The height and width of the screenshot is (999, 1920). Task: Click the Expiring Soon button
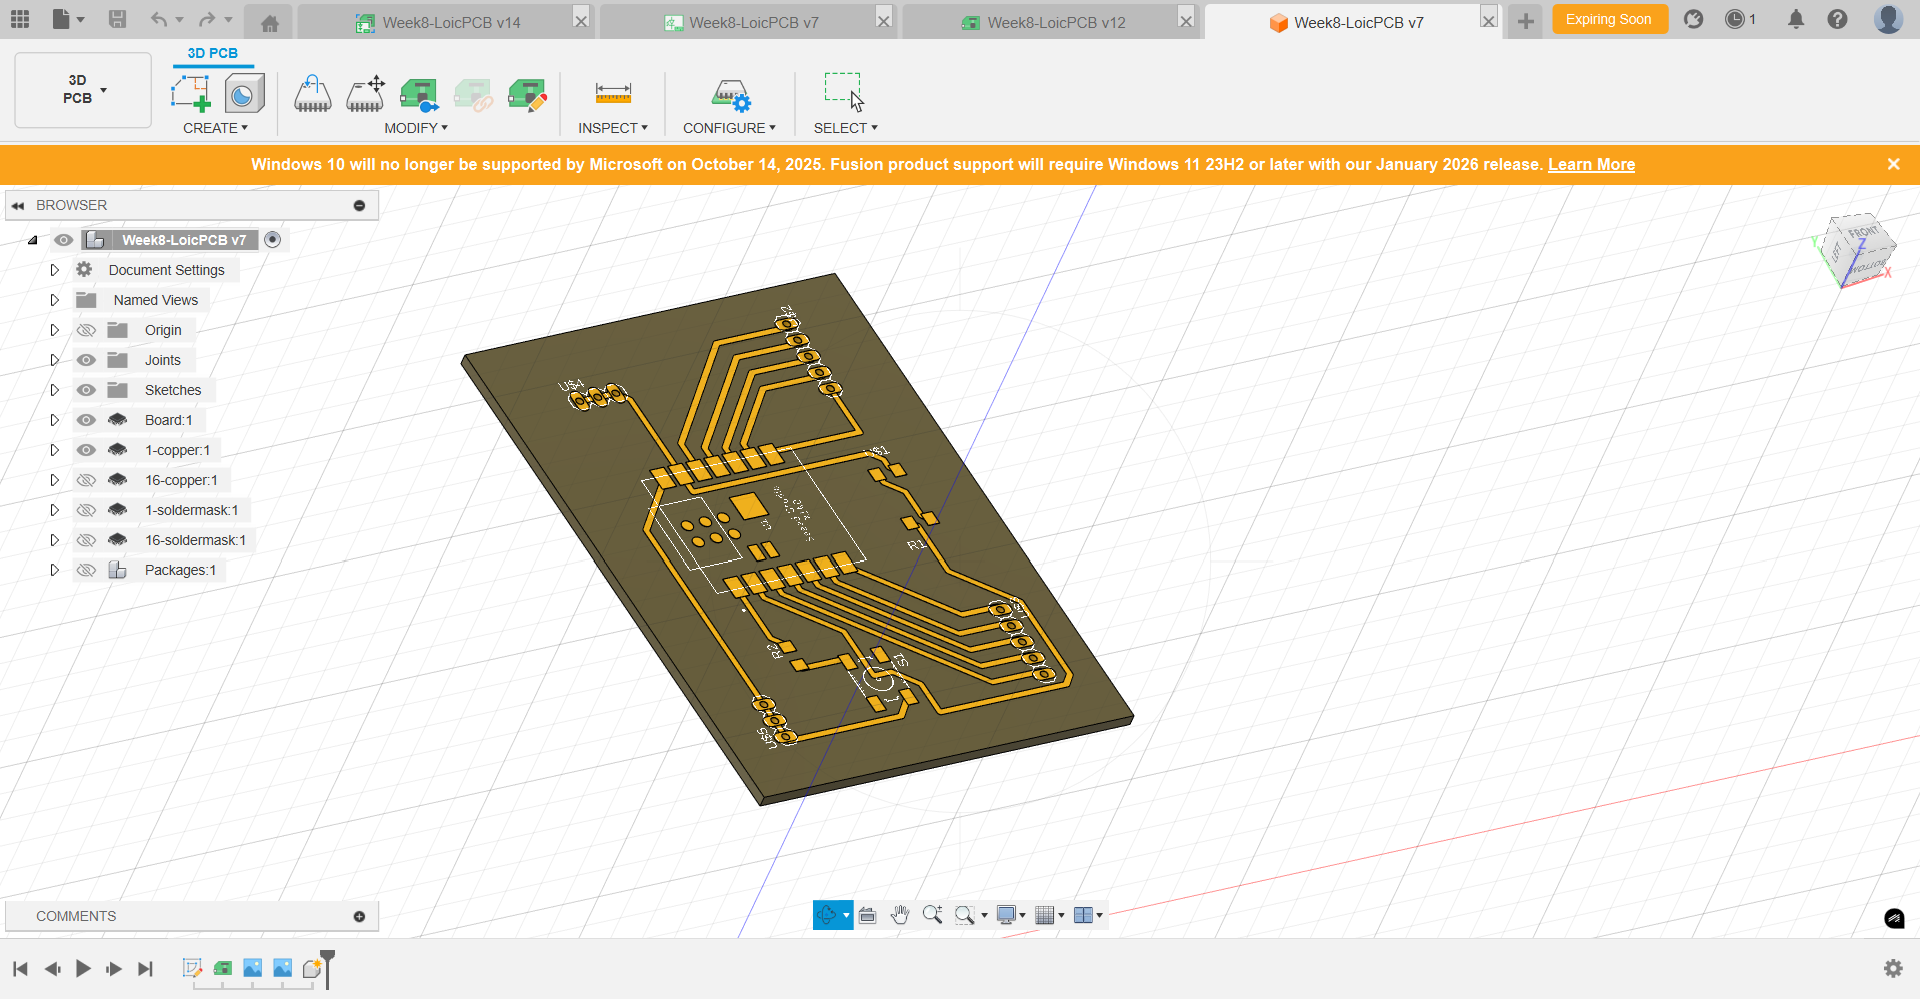click(1608, 20)
